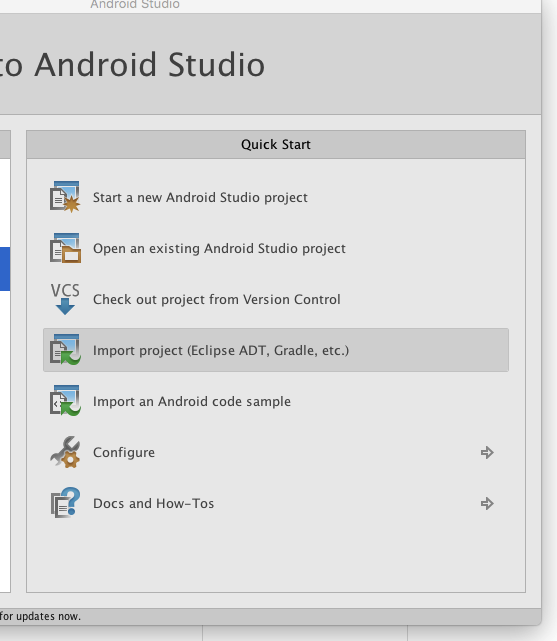Click the 'for updates now' status bar text
Image resolution: width=557 pixels, height=641 pixels.
[40, 616]
